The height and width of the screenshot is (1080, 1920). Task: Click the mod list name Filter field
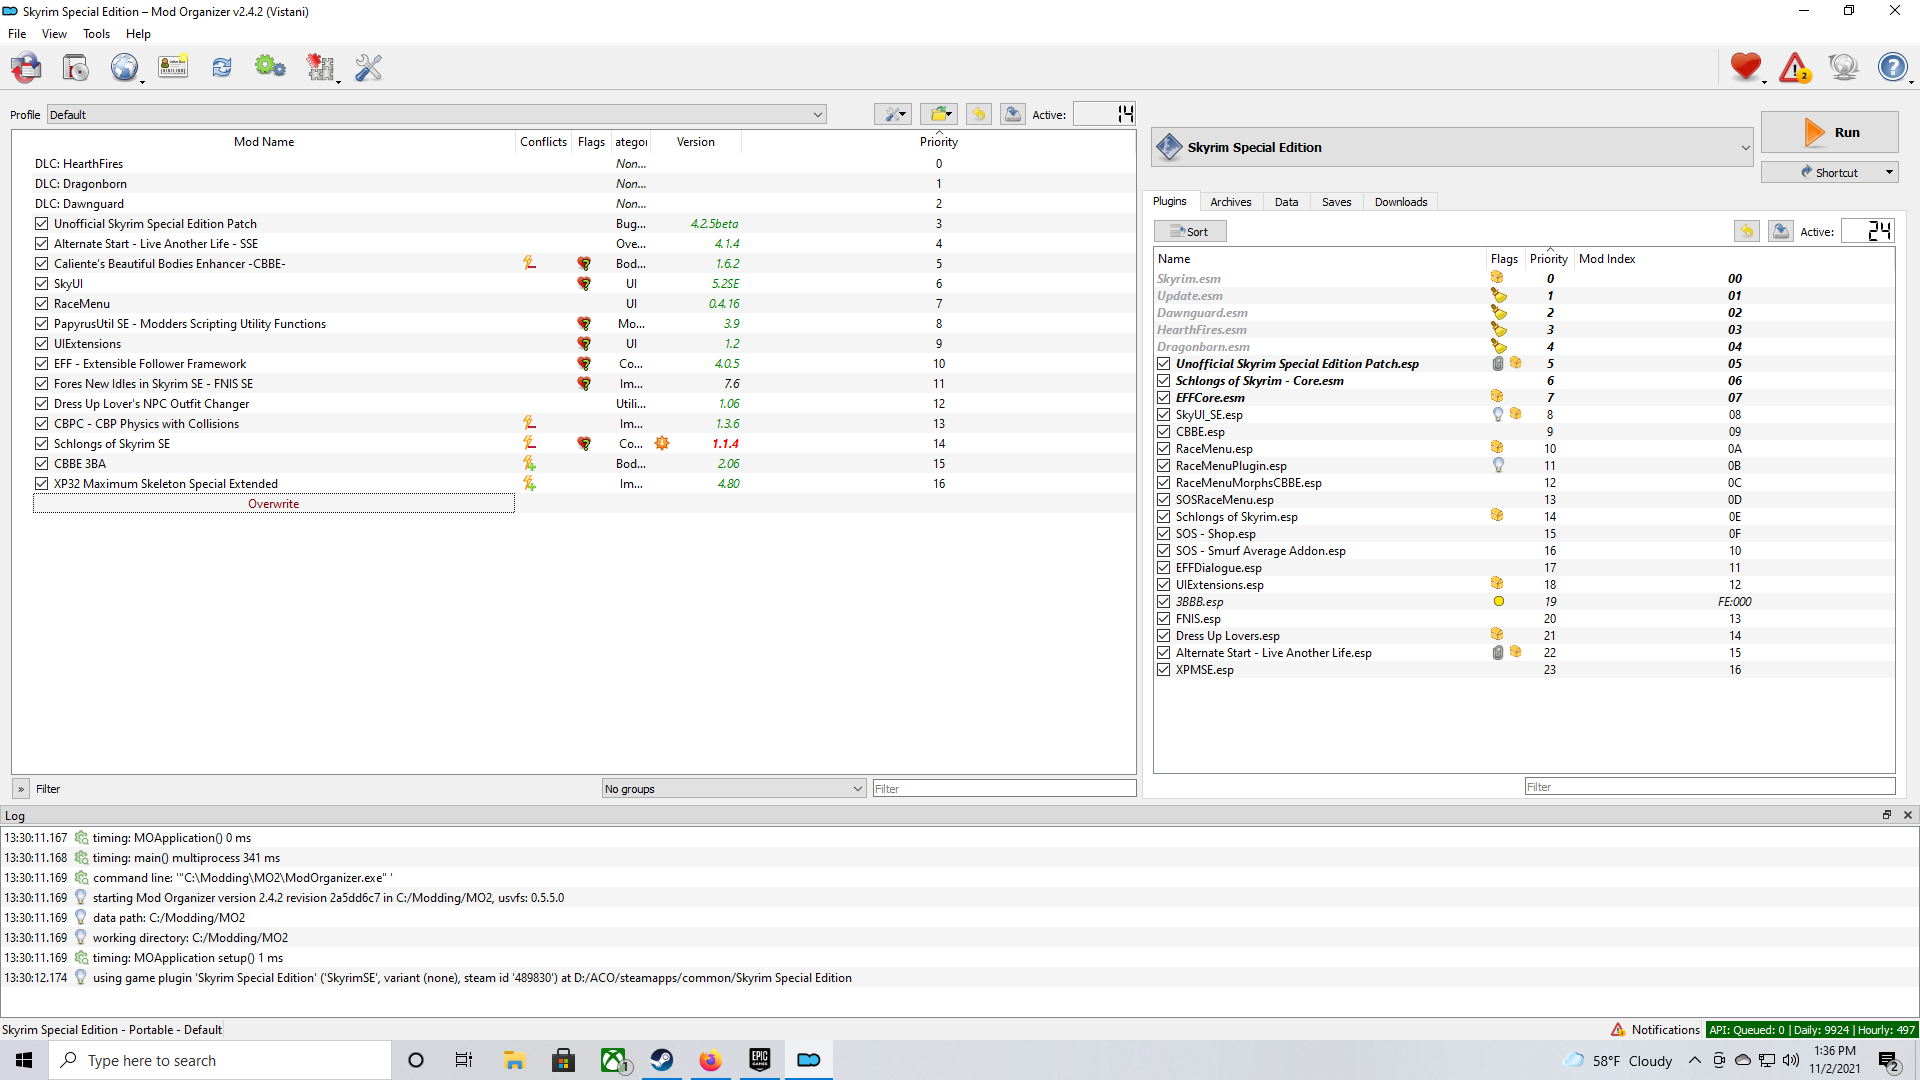coord(1004,789)
